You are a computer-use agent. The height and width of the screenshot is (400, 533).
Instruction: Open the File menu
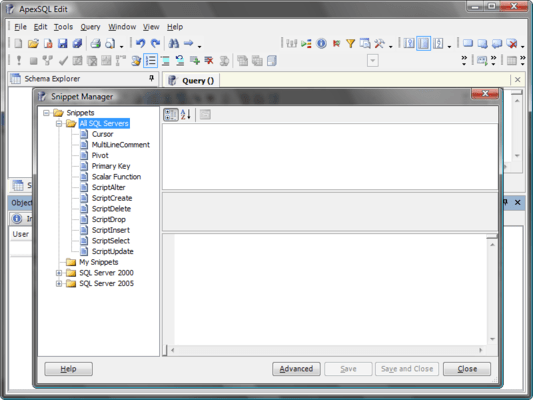point(20,27)
